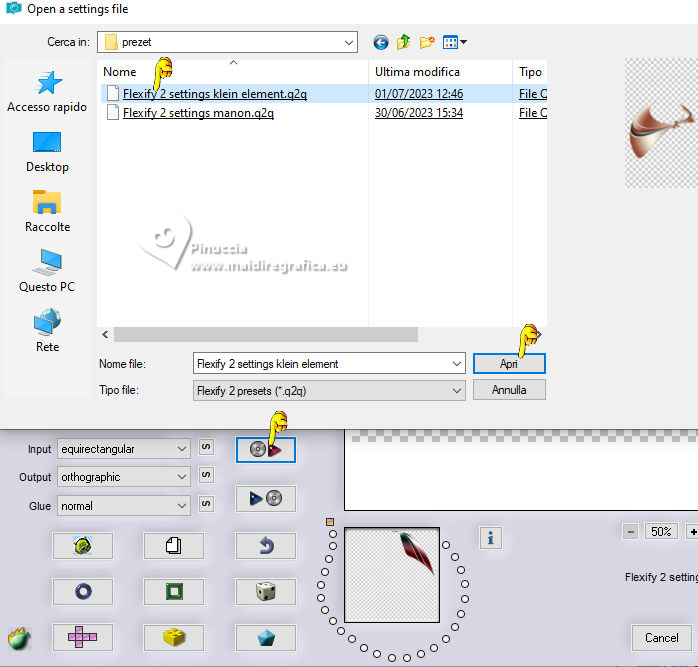
Task: Click the dark blue ring icon button
Action: coord(83,591)
